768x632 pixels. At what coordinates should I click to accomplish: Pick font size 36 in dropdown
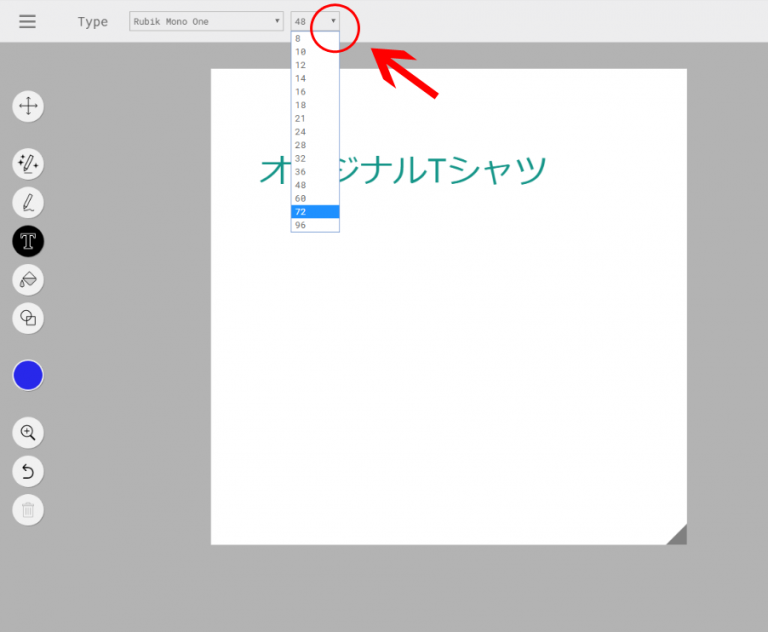pyautogui.click(x=315, y=172)
